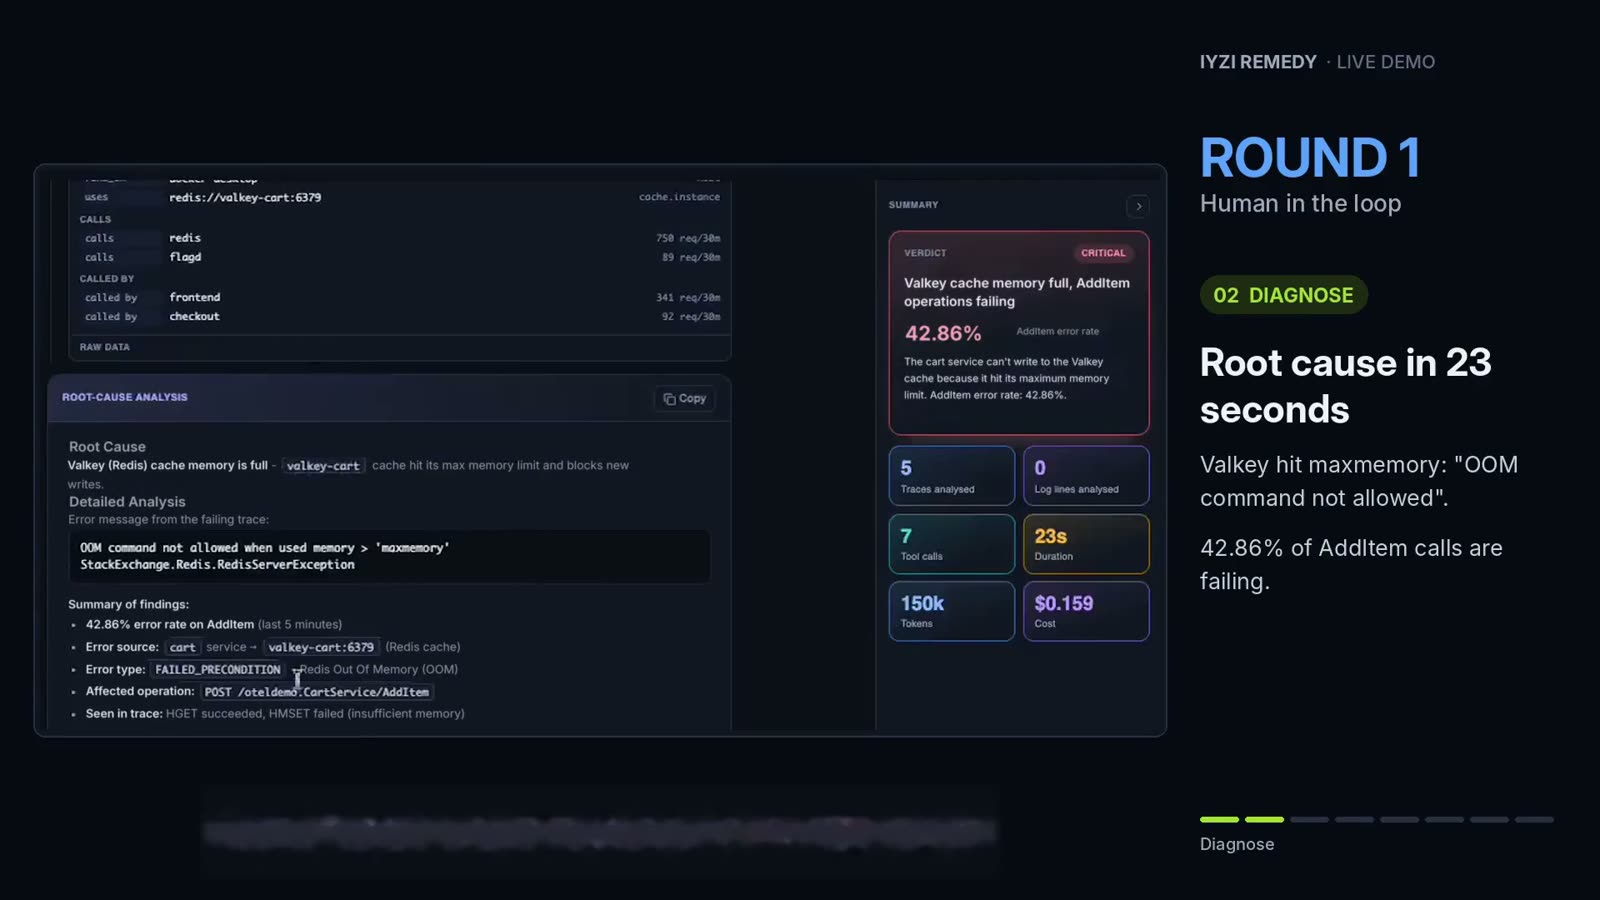Click the flagd calls row
The height and width of the screenshot is (900, 1600).
(x=401, y=257)
